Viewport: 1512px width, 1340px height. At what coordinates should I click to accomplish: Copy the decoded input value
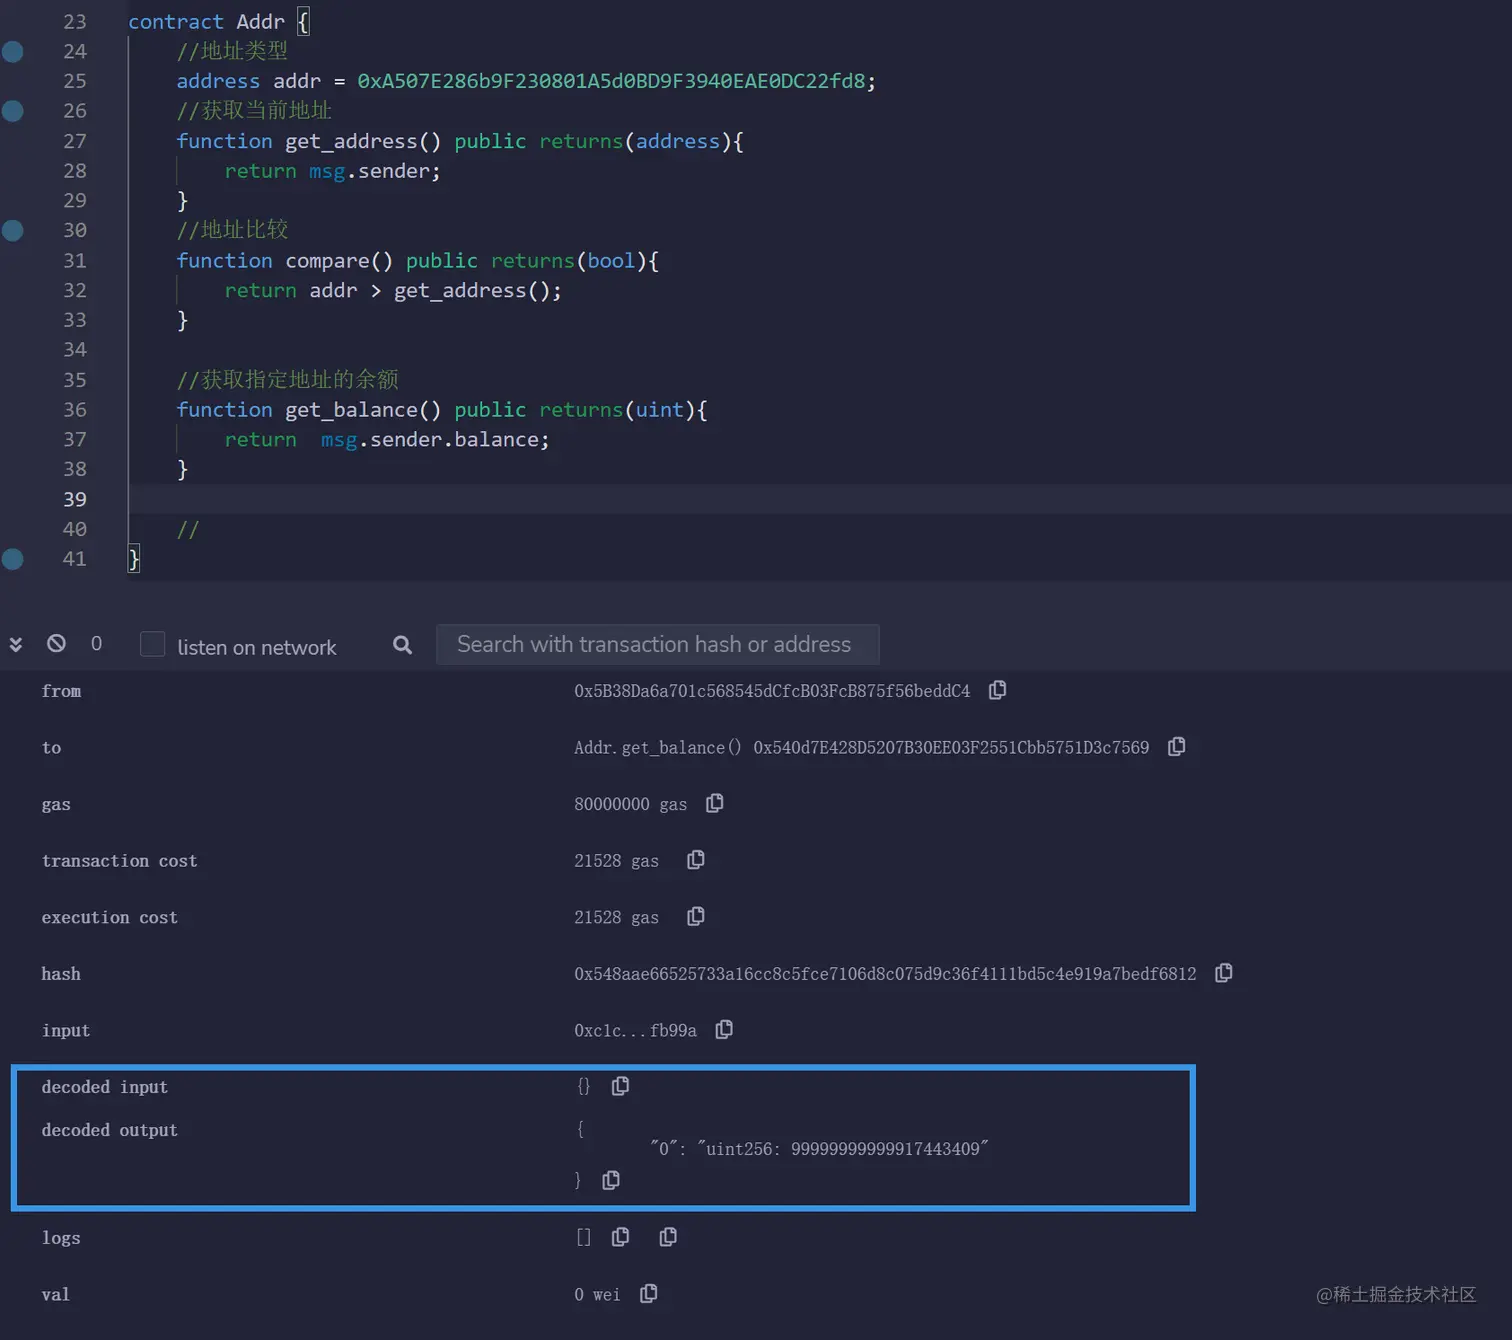coord(620,1086)
